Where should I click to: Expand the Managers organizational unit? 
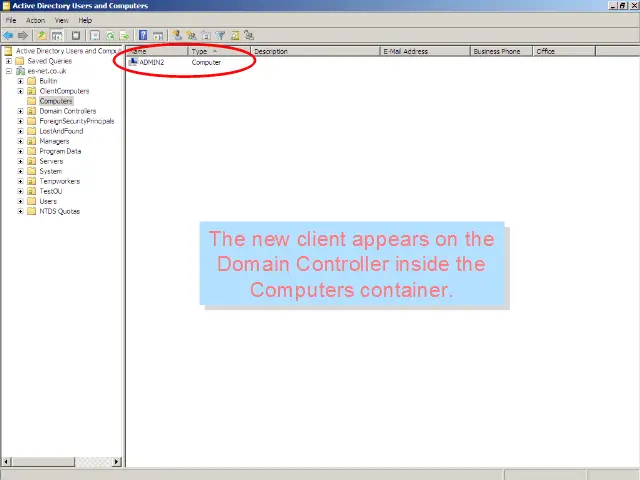(20, 141)
